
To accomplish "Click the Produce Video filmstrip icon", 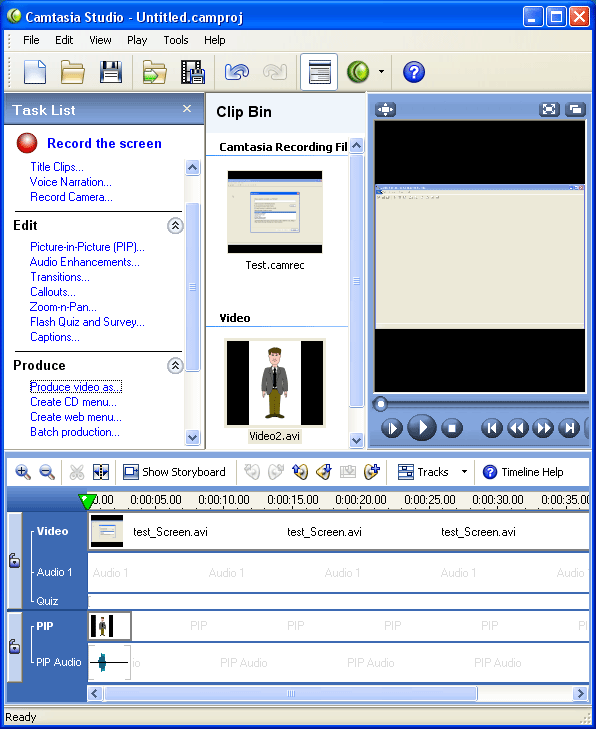I will [x=193, y=72].
